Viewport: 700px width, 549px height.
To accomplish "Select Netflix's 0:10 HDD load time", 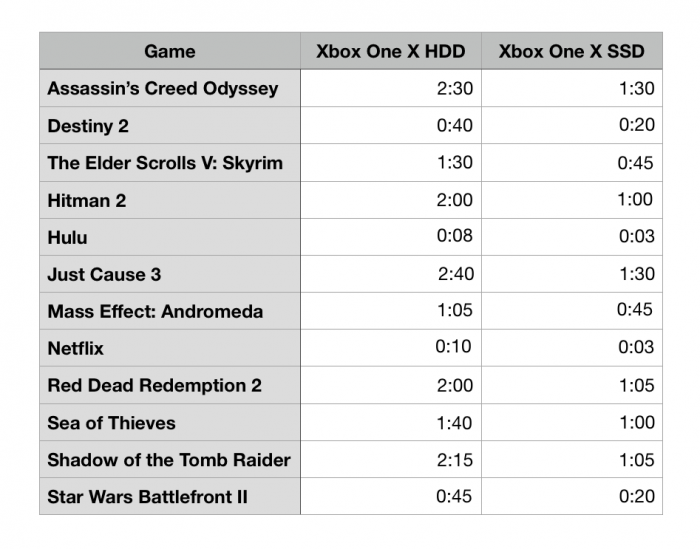I will [454, 348].
